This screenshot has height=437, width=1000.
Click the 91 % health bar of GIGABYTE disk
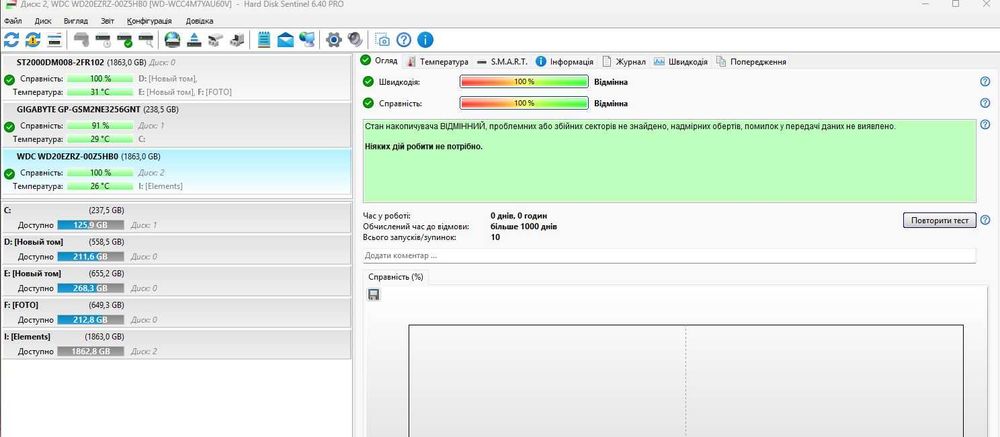click(99, 126)
